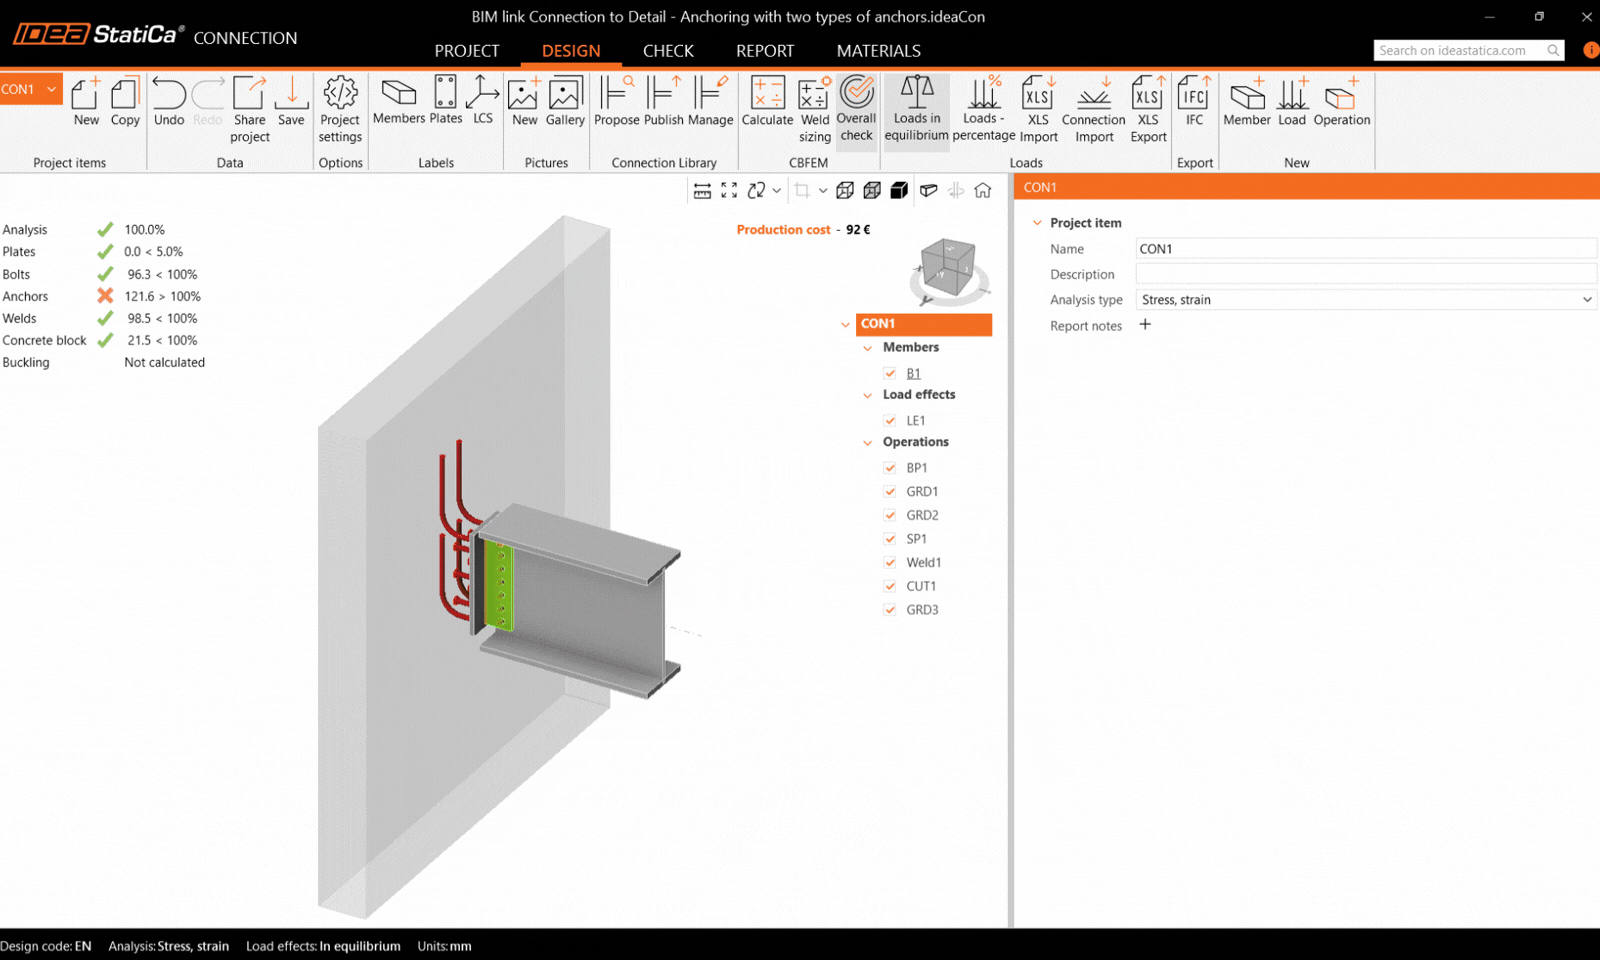Click the Description input field

(x=1365, y=274)
